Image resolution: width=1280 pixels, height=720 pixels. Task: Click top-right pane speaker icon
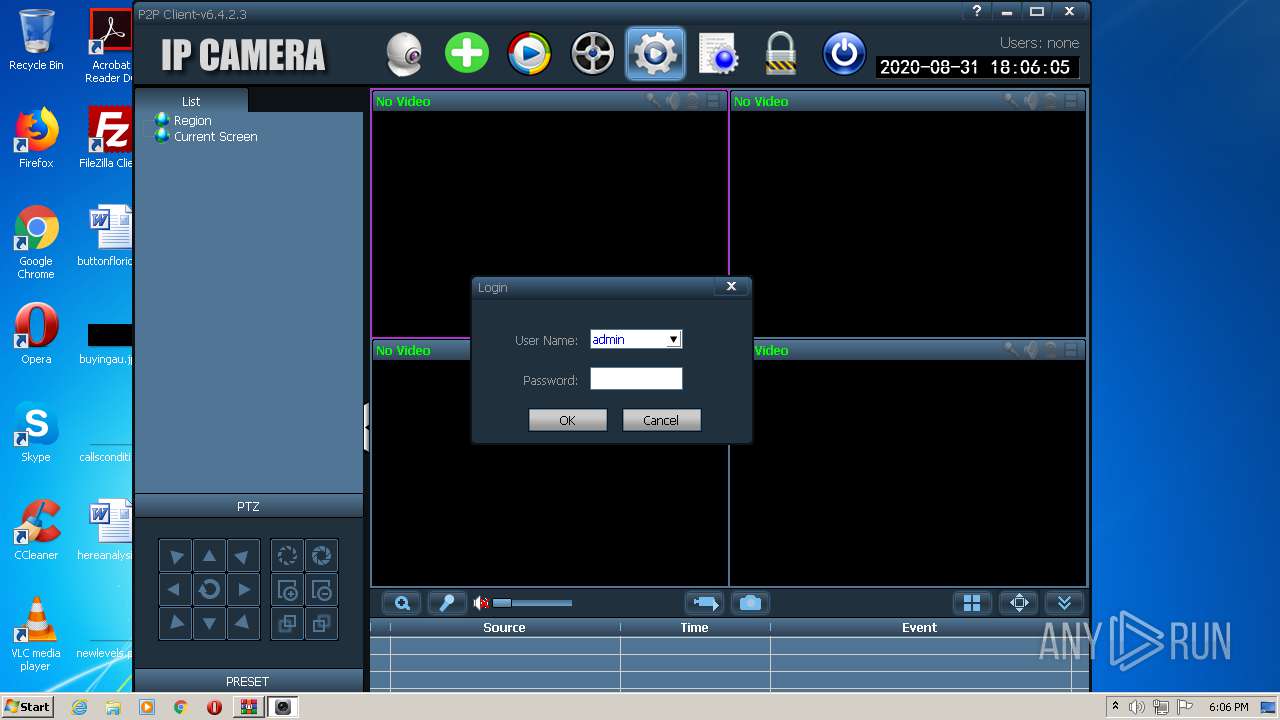pyautogui.click(x=1031, y=101)
